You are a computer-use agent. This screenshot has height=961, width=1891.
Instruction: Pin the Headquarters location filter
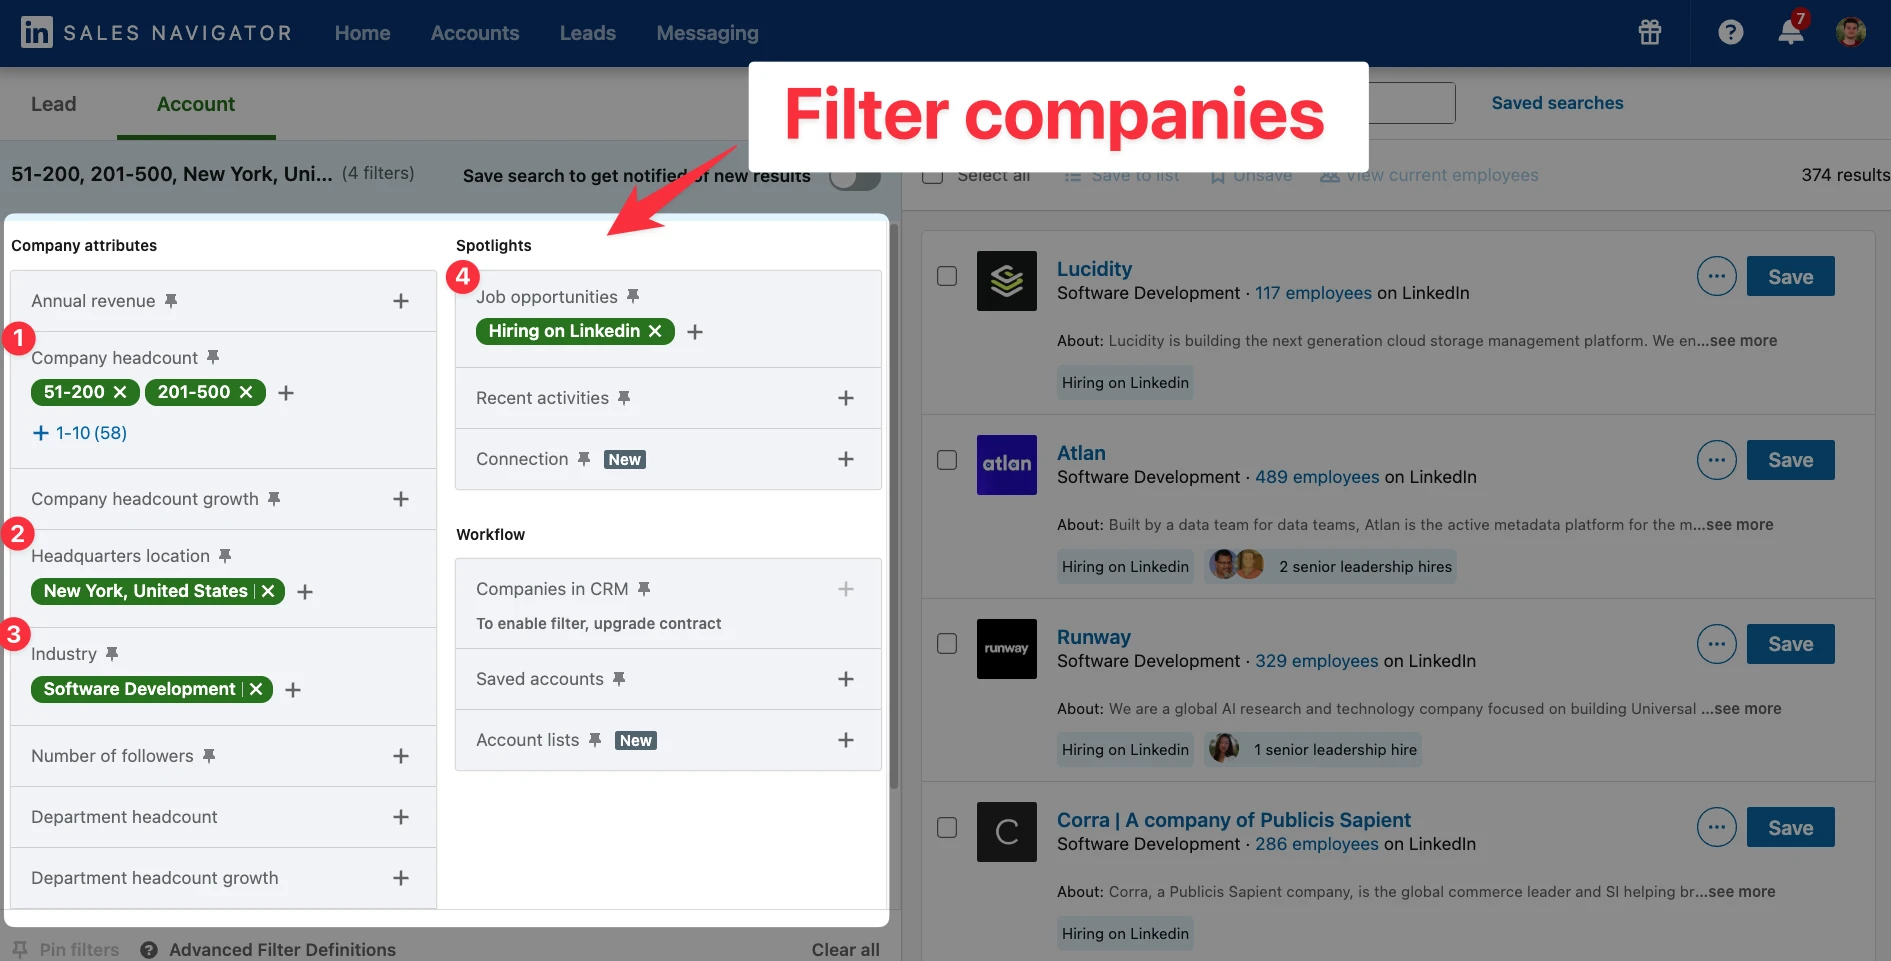[225, 556]
